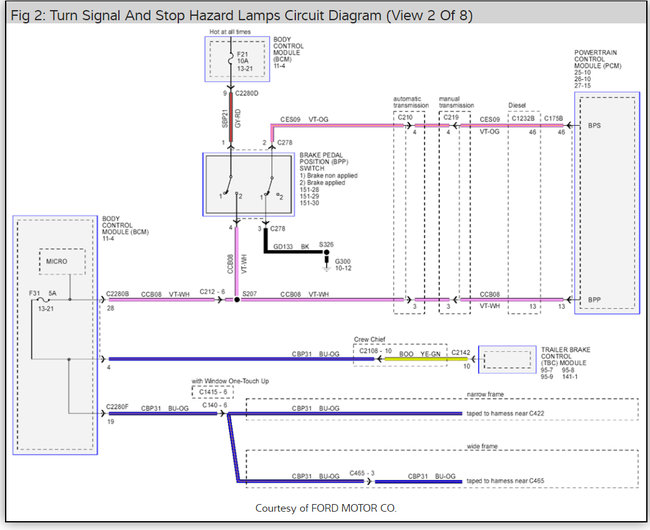
Task: Click the "151-30" page reference
Action: (309, 203)
